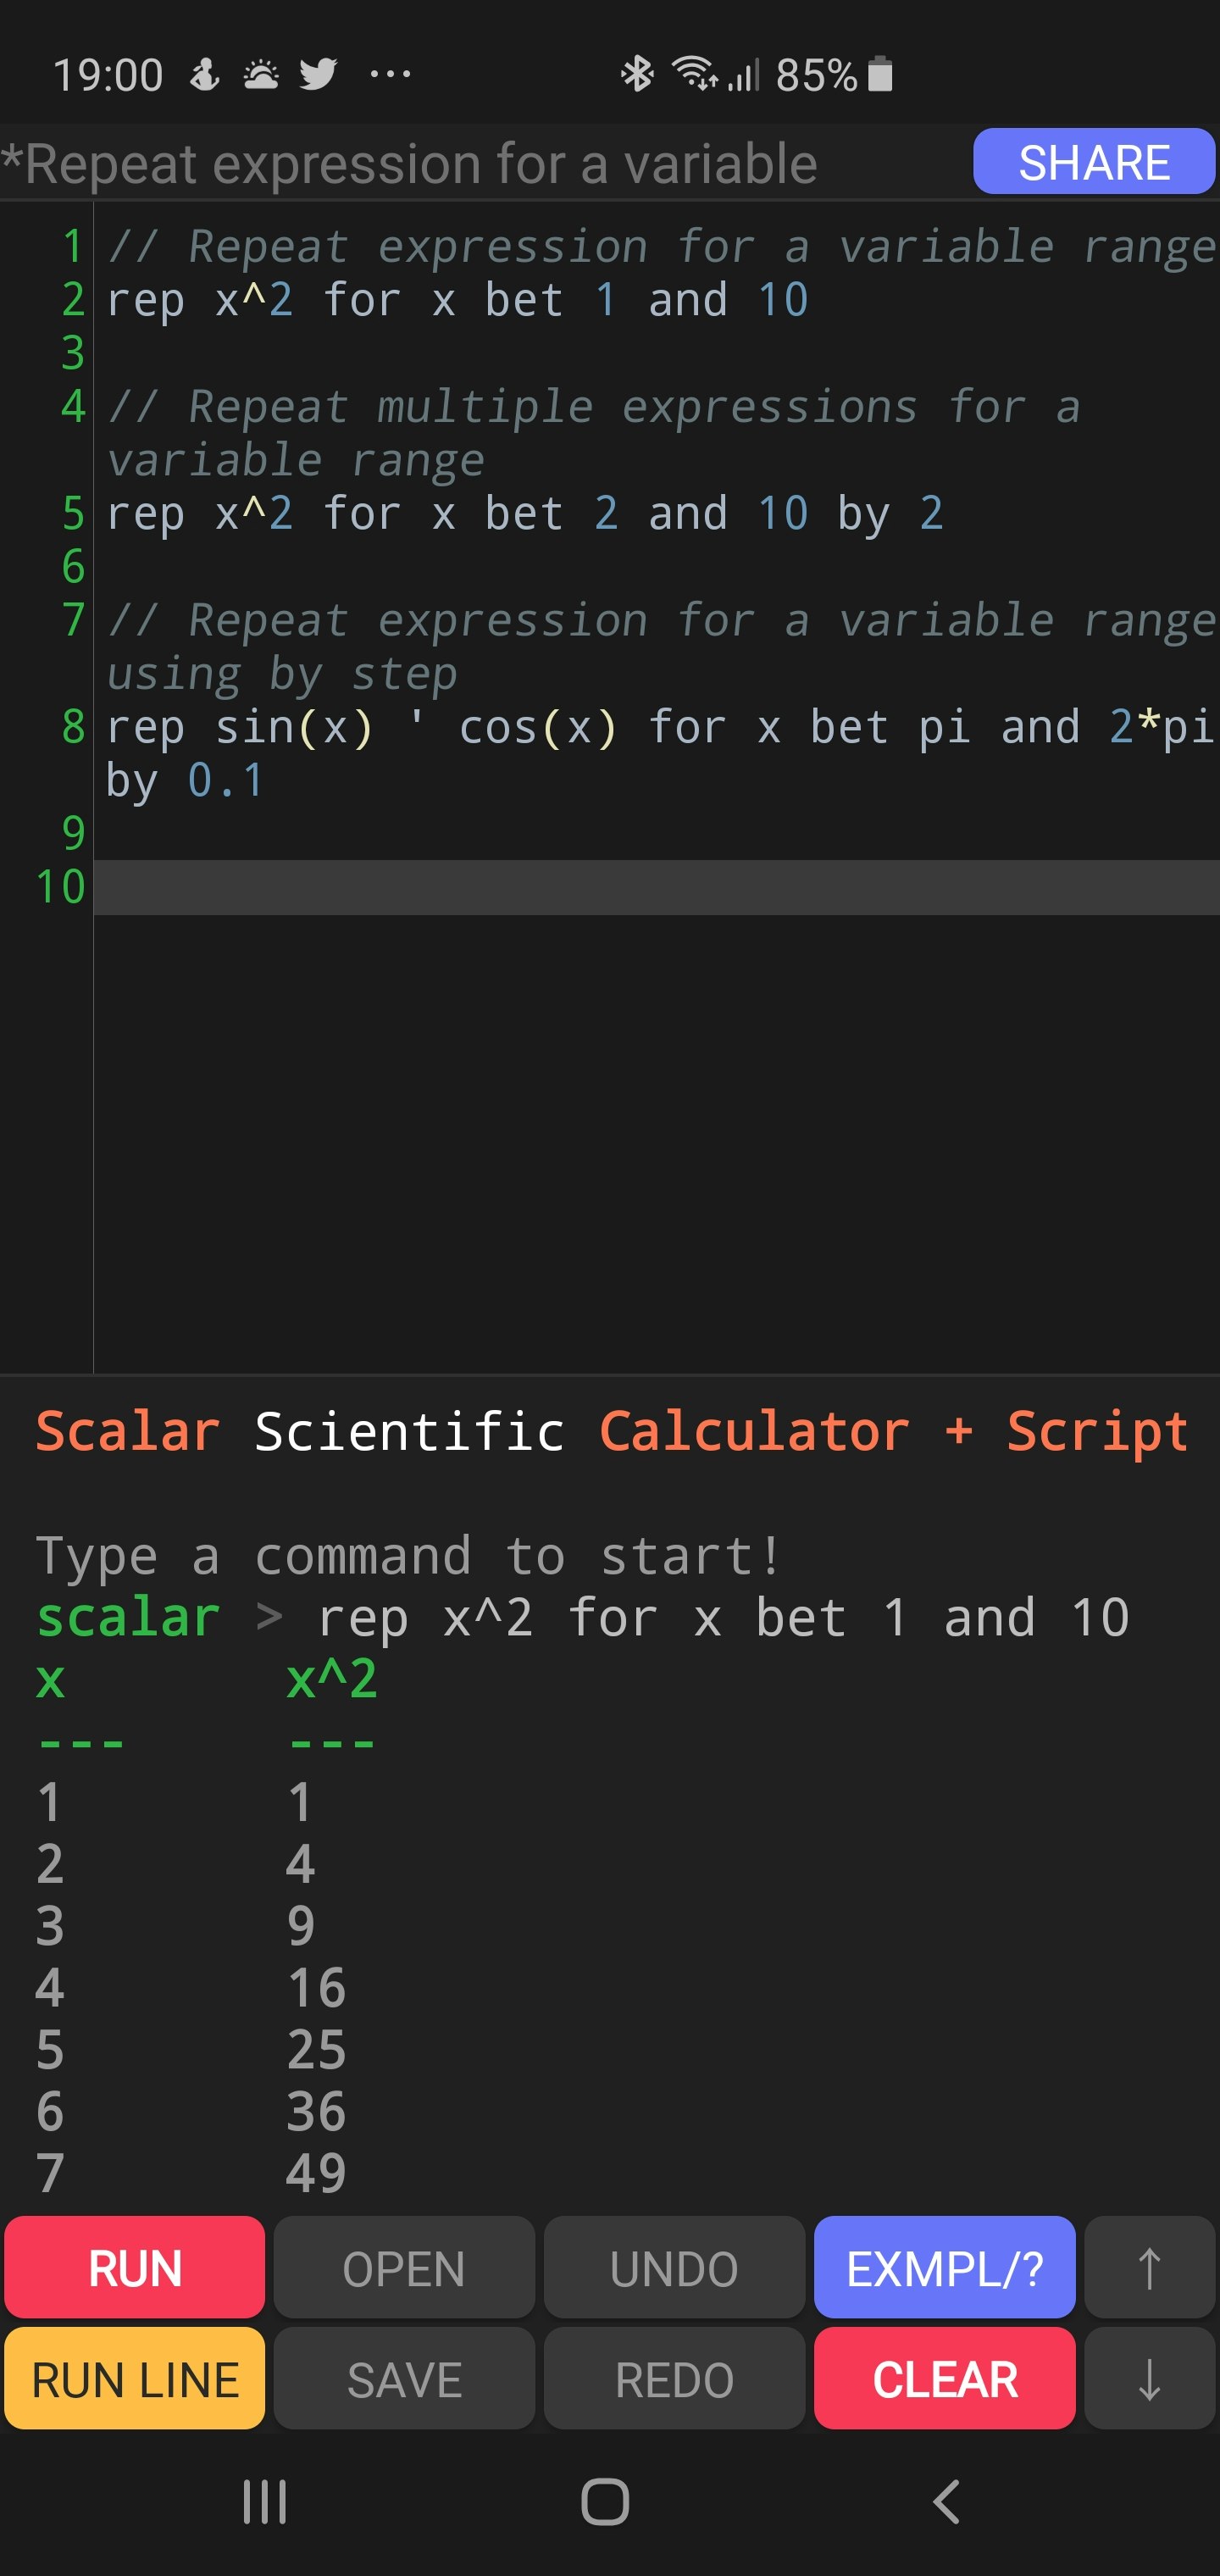The image size is (1220, 2576).
Task: Edit the script title field
Action: click(410, 163)
